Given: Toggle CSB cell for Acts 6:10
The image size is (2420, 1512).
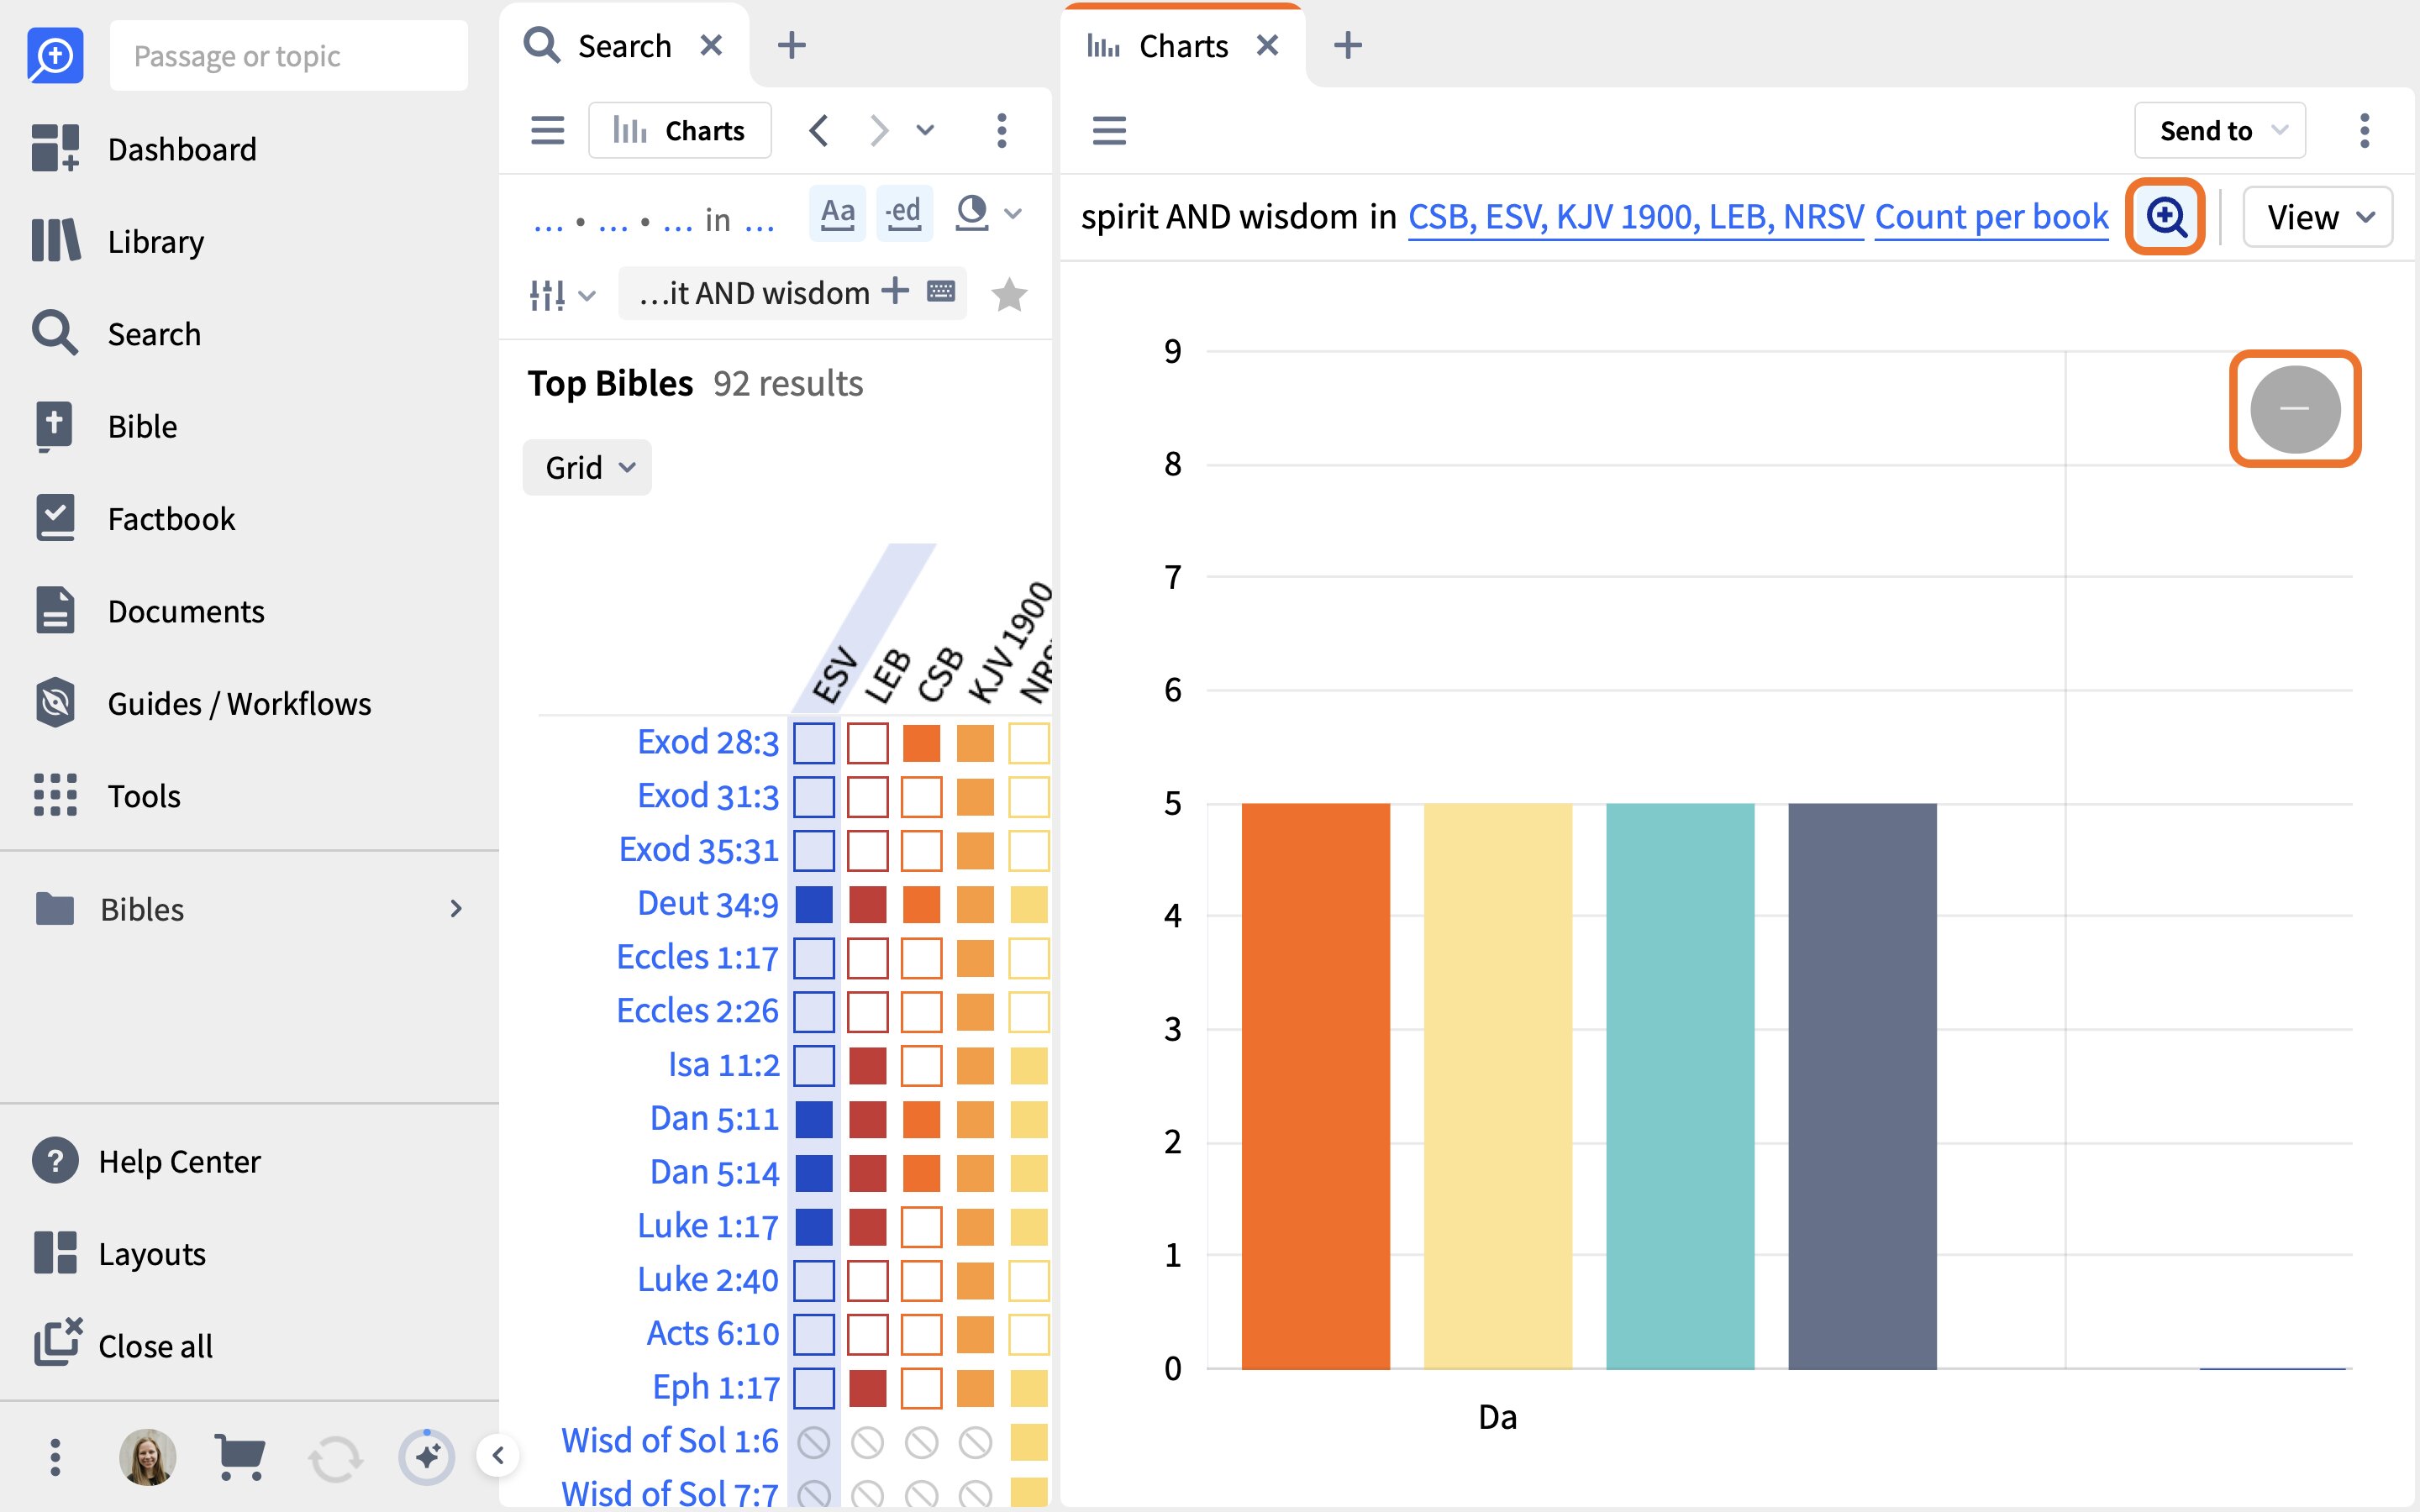Looking at the screenshot, I should 921,1334.
